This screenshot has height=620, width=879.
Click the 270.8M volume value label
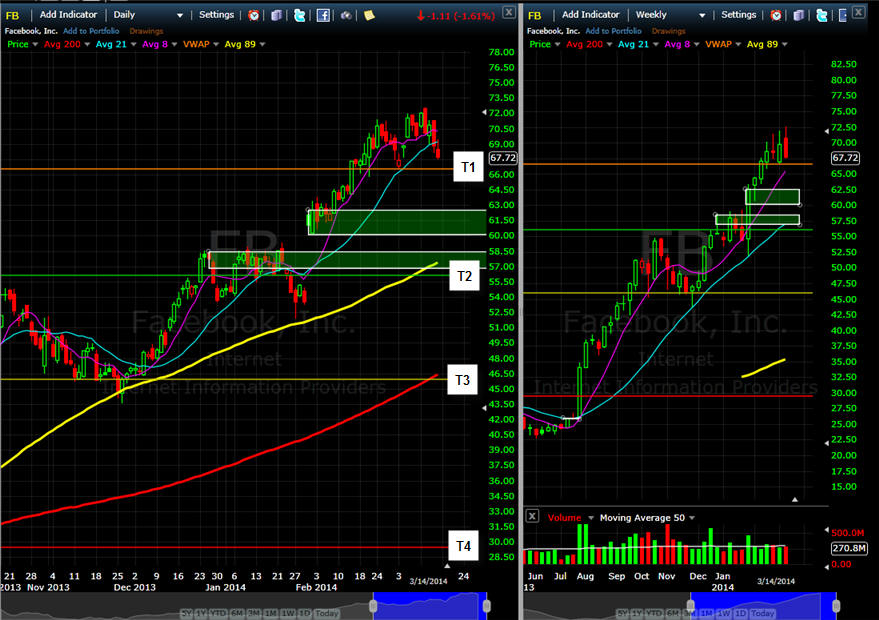pos(849,548)
